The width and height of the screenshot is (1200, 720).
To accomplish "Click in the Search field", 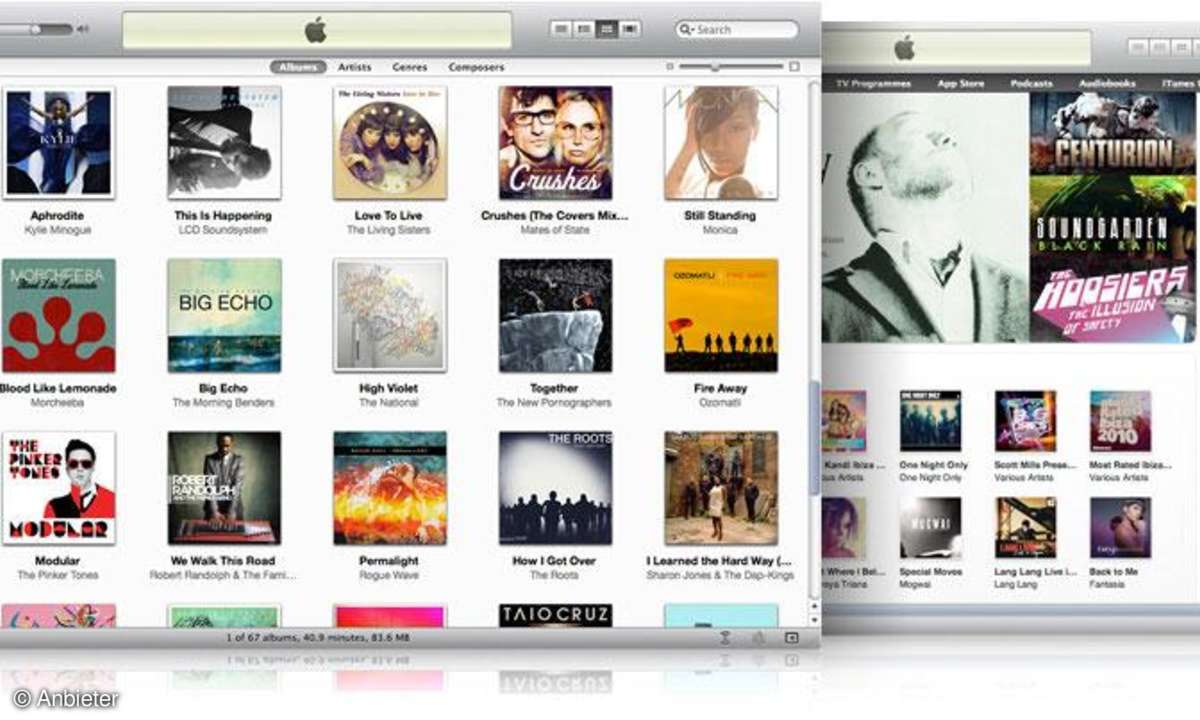I will pos(737,30).
